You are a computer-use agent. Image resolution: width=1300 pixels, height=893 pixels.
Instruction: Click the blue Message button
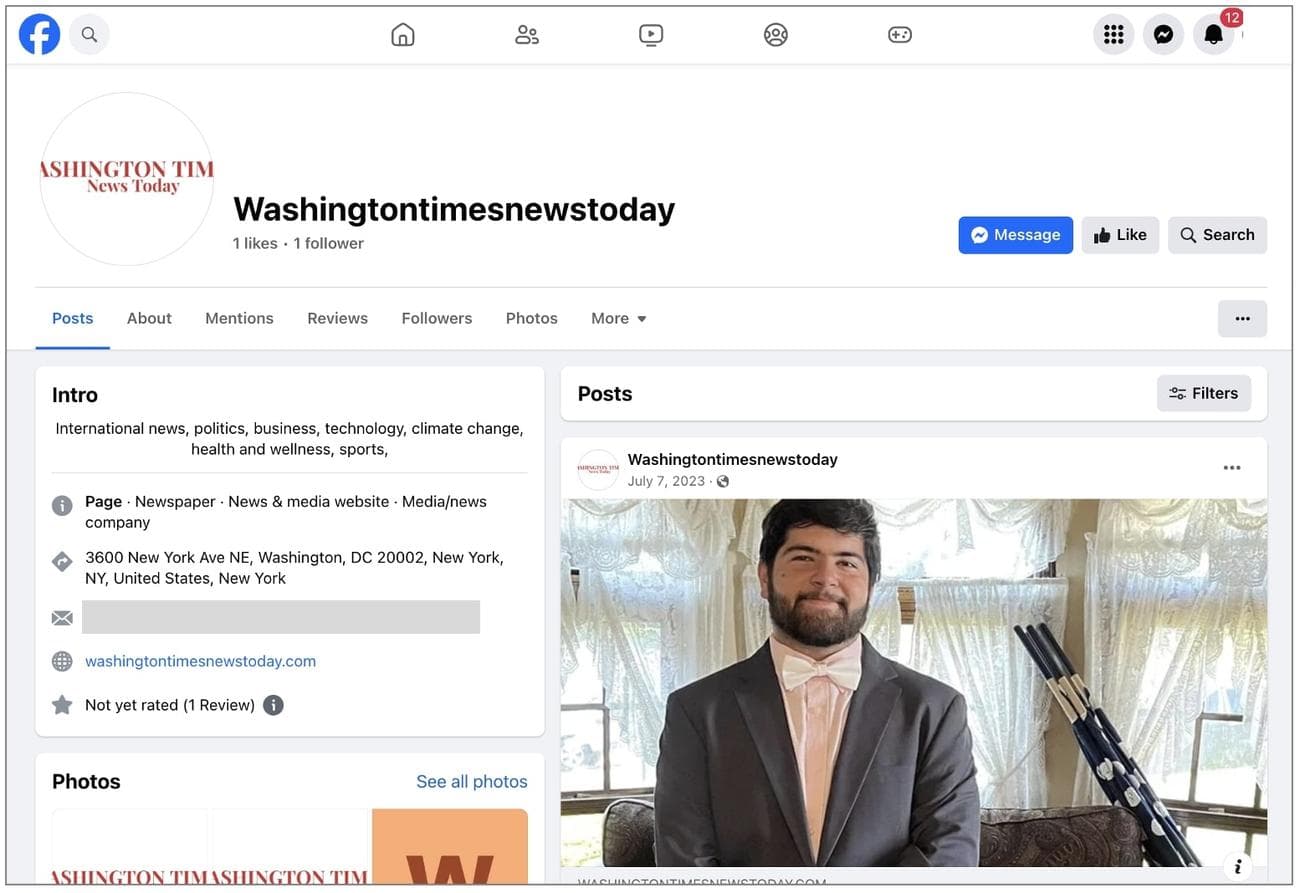1015,234
